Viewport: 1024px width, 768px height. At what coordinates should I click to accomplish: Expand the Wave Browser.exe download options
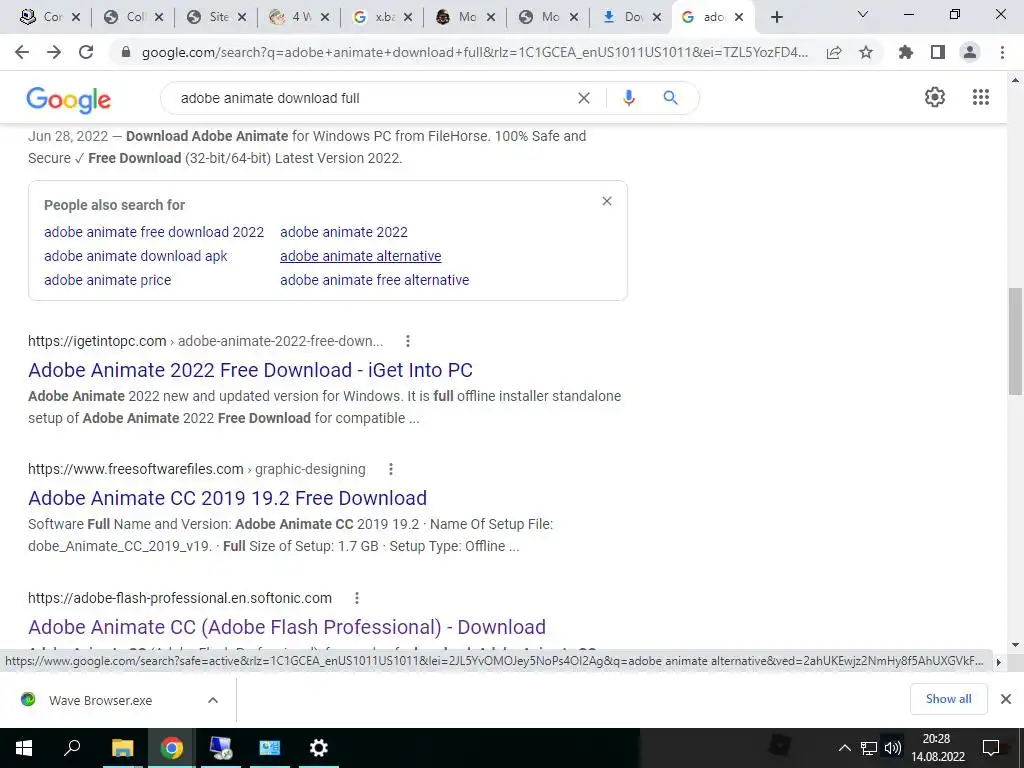point(213,700)
